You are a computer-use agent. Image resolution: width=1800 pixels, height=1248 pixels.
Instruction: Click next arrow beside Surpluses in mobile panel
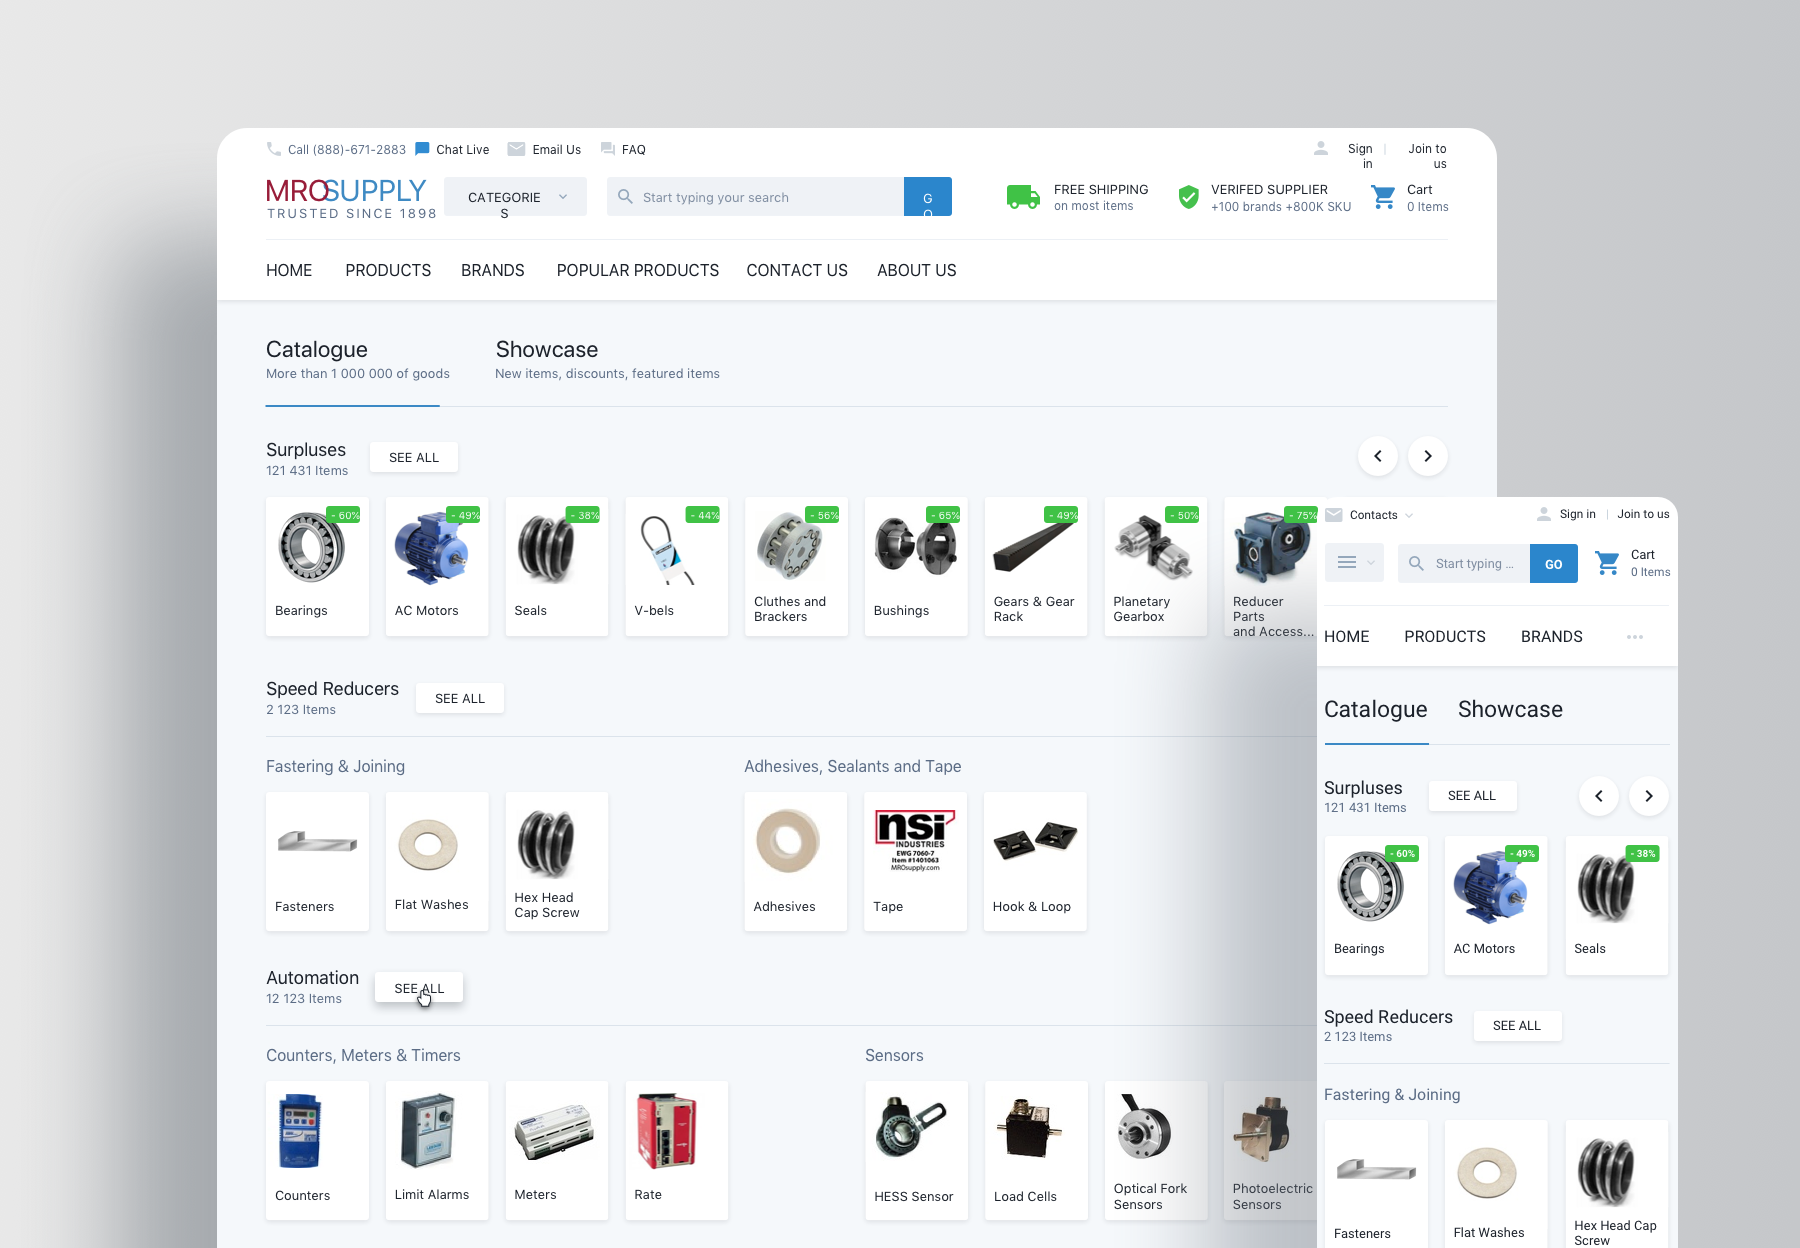[x=1649, y=796]
